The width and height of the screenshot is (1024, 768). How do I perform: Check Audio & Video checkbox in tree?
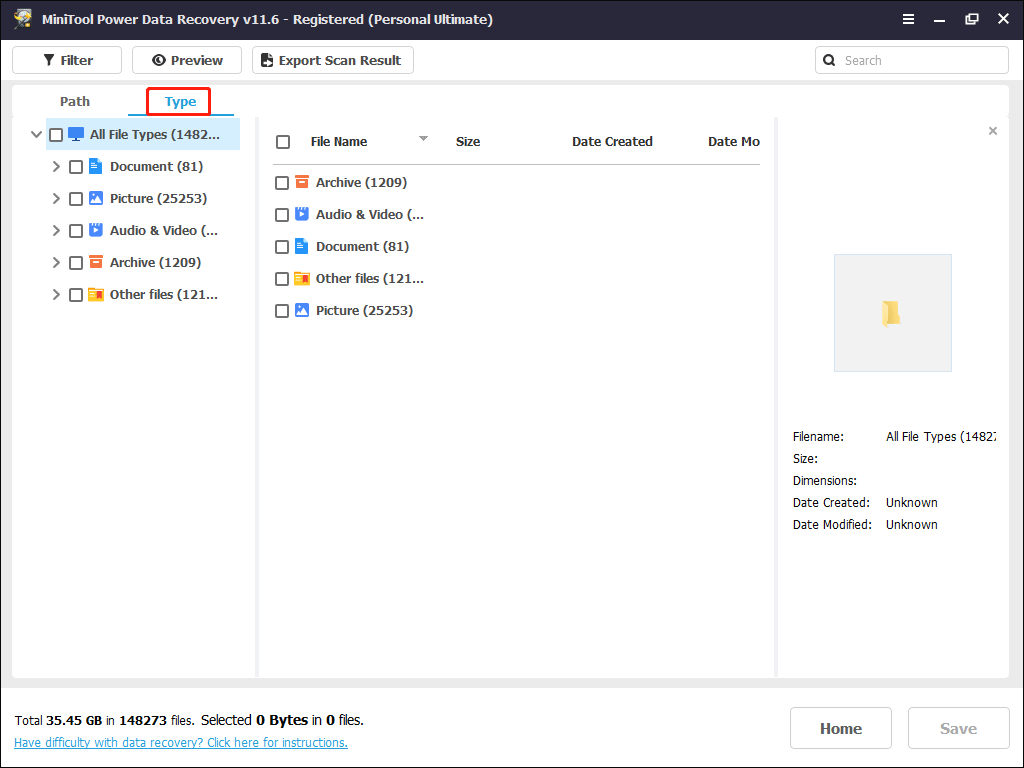click(76, 231)
